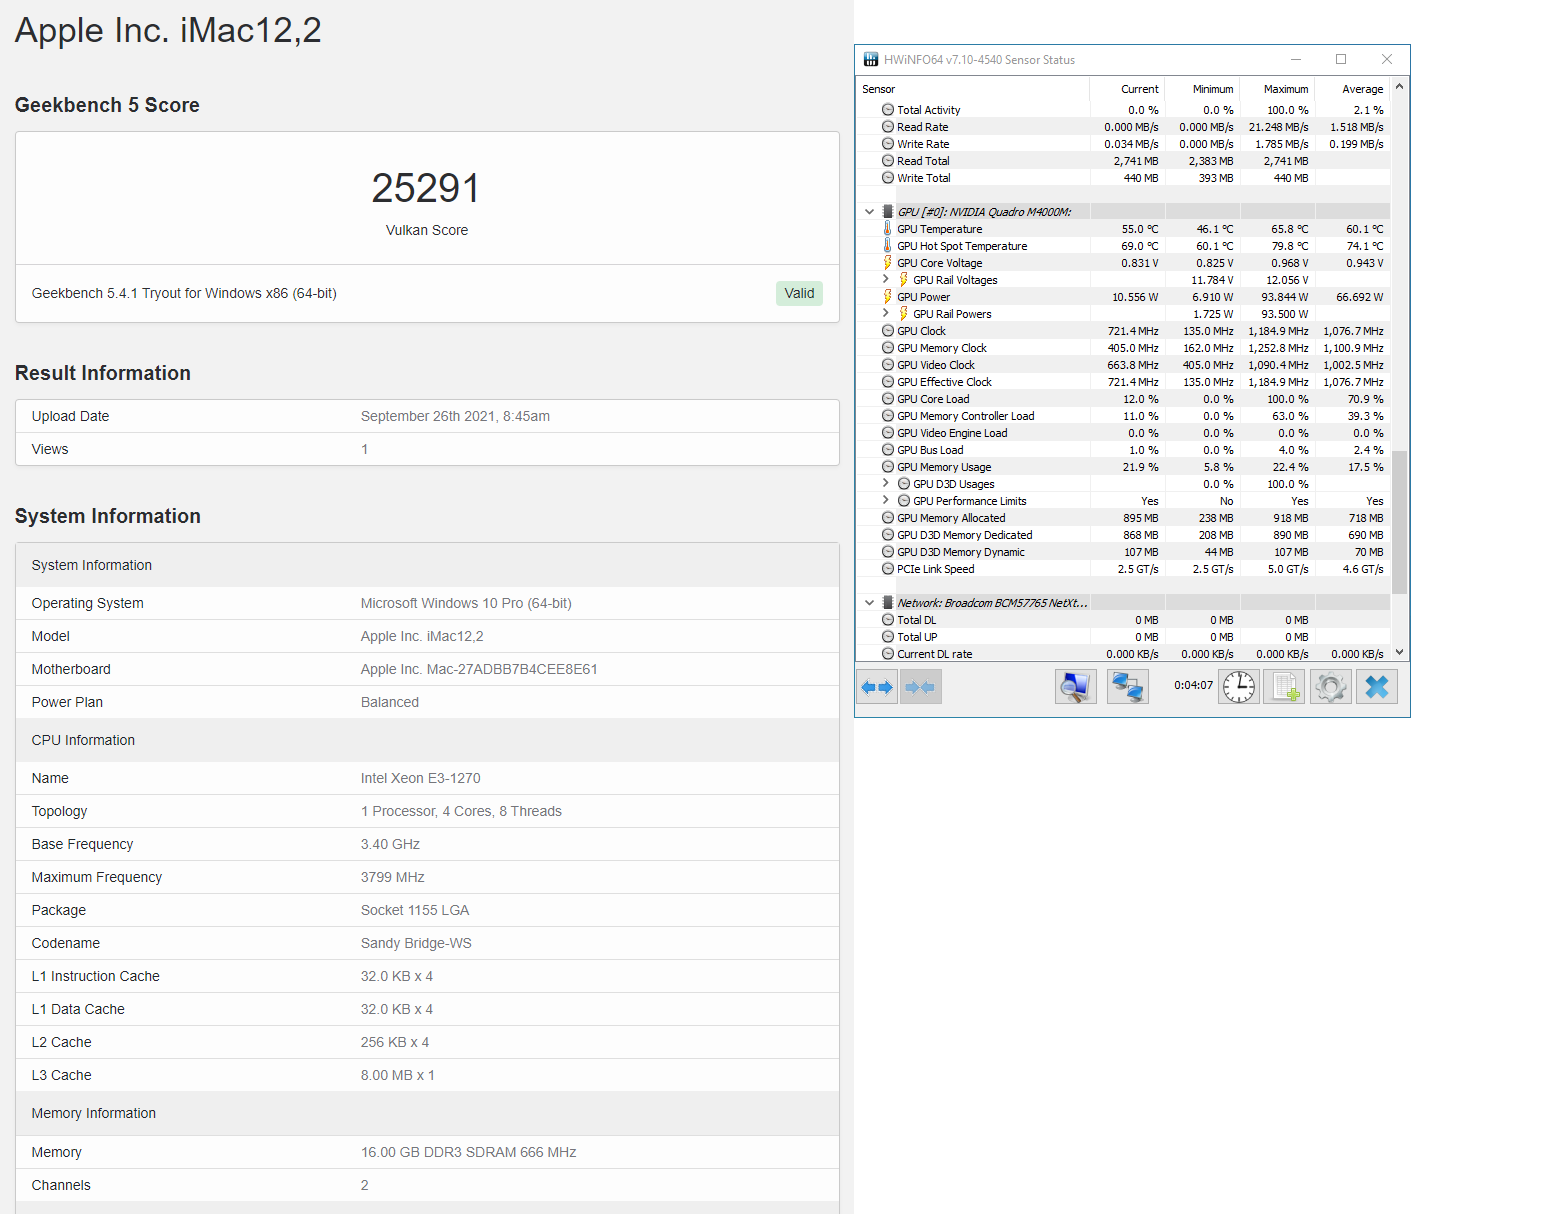Click the expand columns arrows button in HWiNFO
This screenshot has width=1564, height=1214.
tap(877, 687)
